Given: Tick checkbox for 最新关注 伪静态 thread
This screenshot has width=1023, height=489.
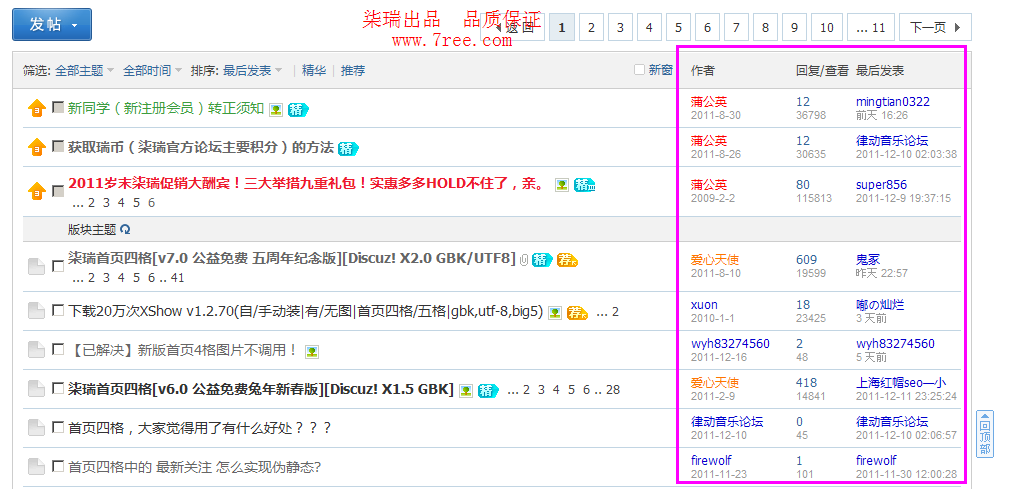Looking at the screenshot, I should pyautogui.click(x=58, y=466).
